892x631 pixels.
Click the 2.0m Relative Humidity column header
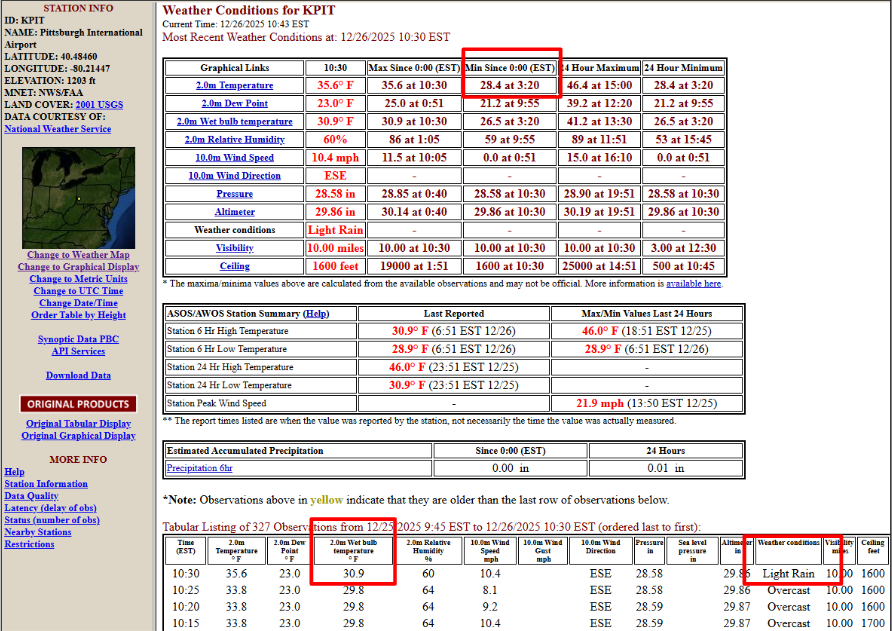pyautogui.click(x=428, y=550)
